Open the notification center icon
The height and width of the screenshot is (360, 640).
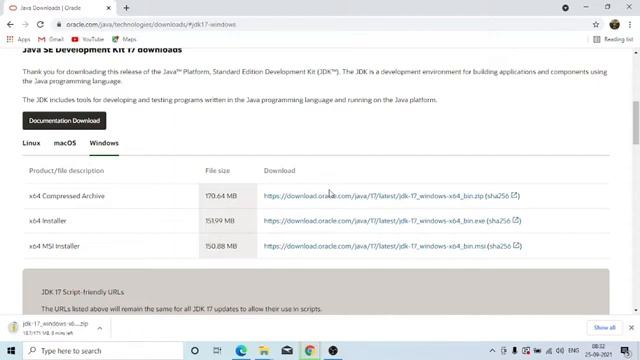click(x=625, y=351)
